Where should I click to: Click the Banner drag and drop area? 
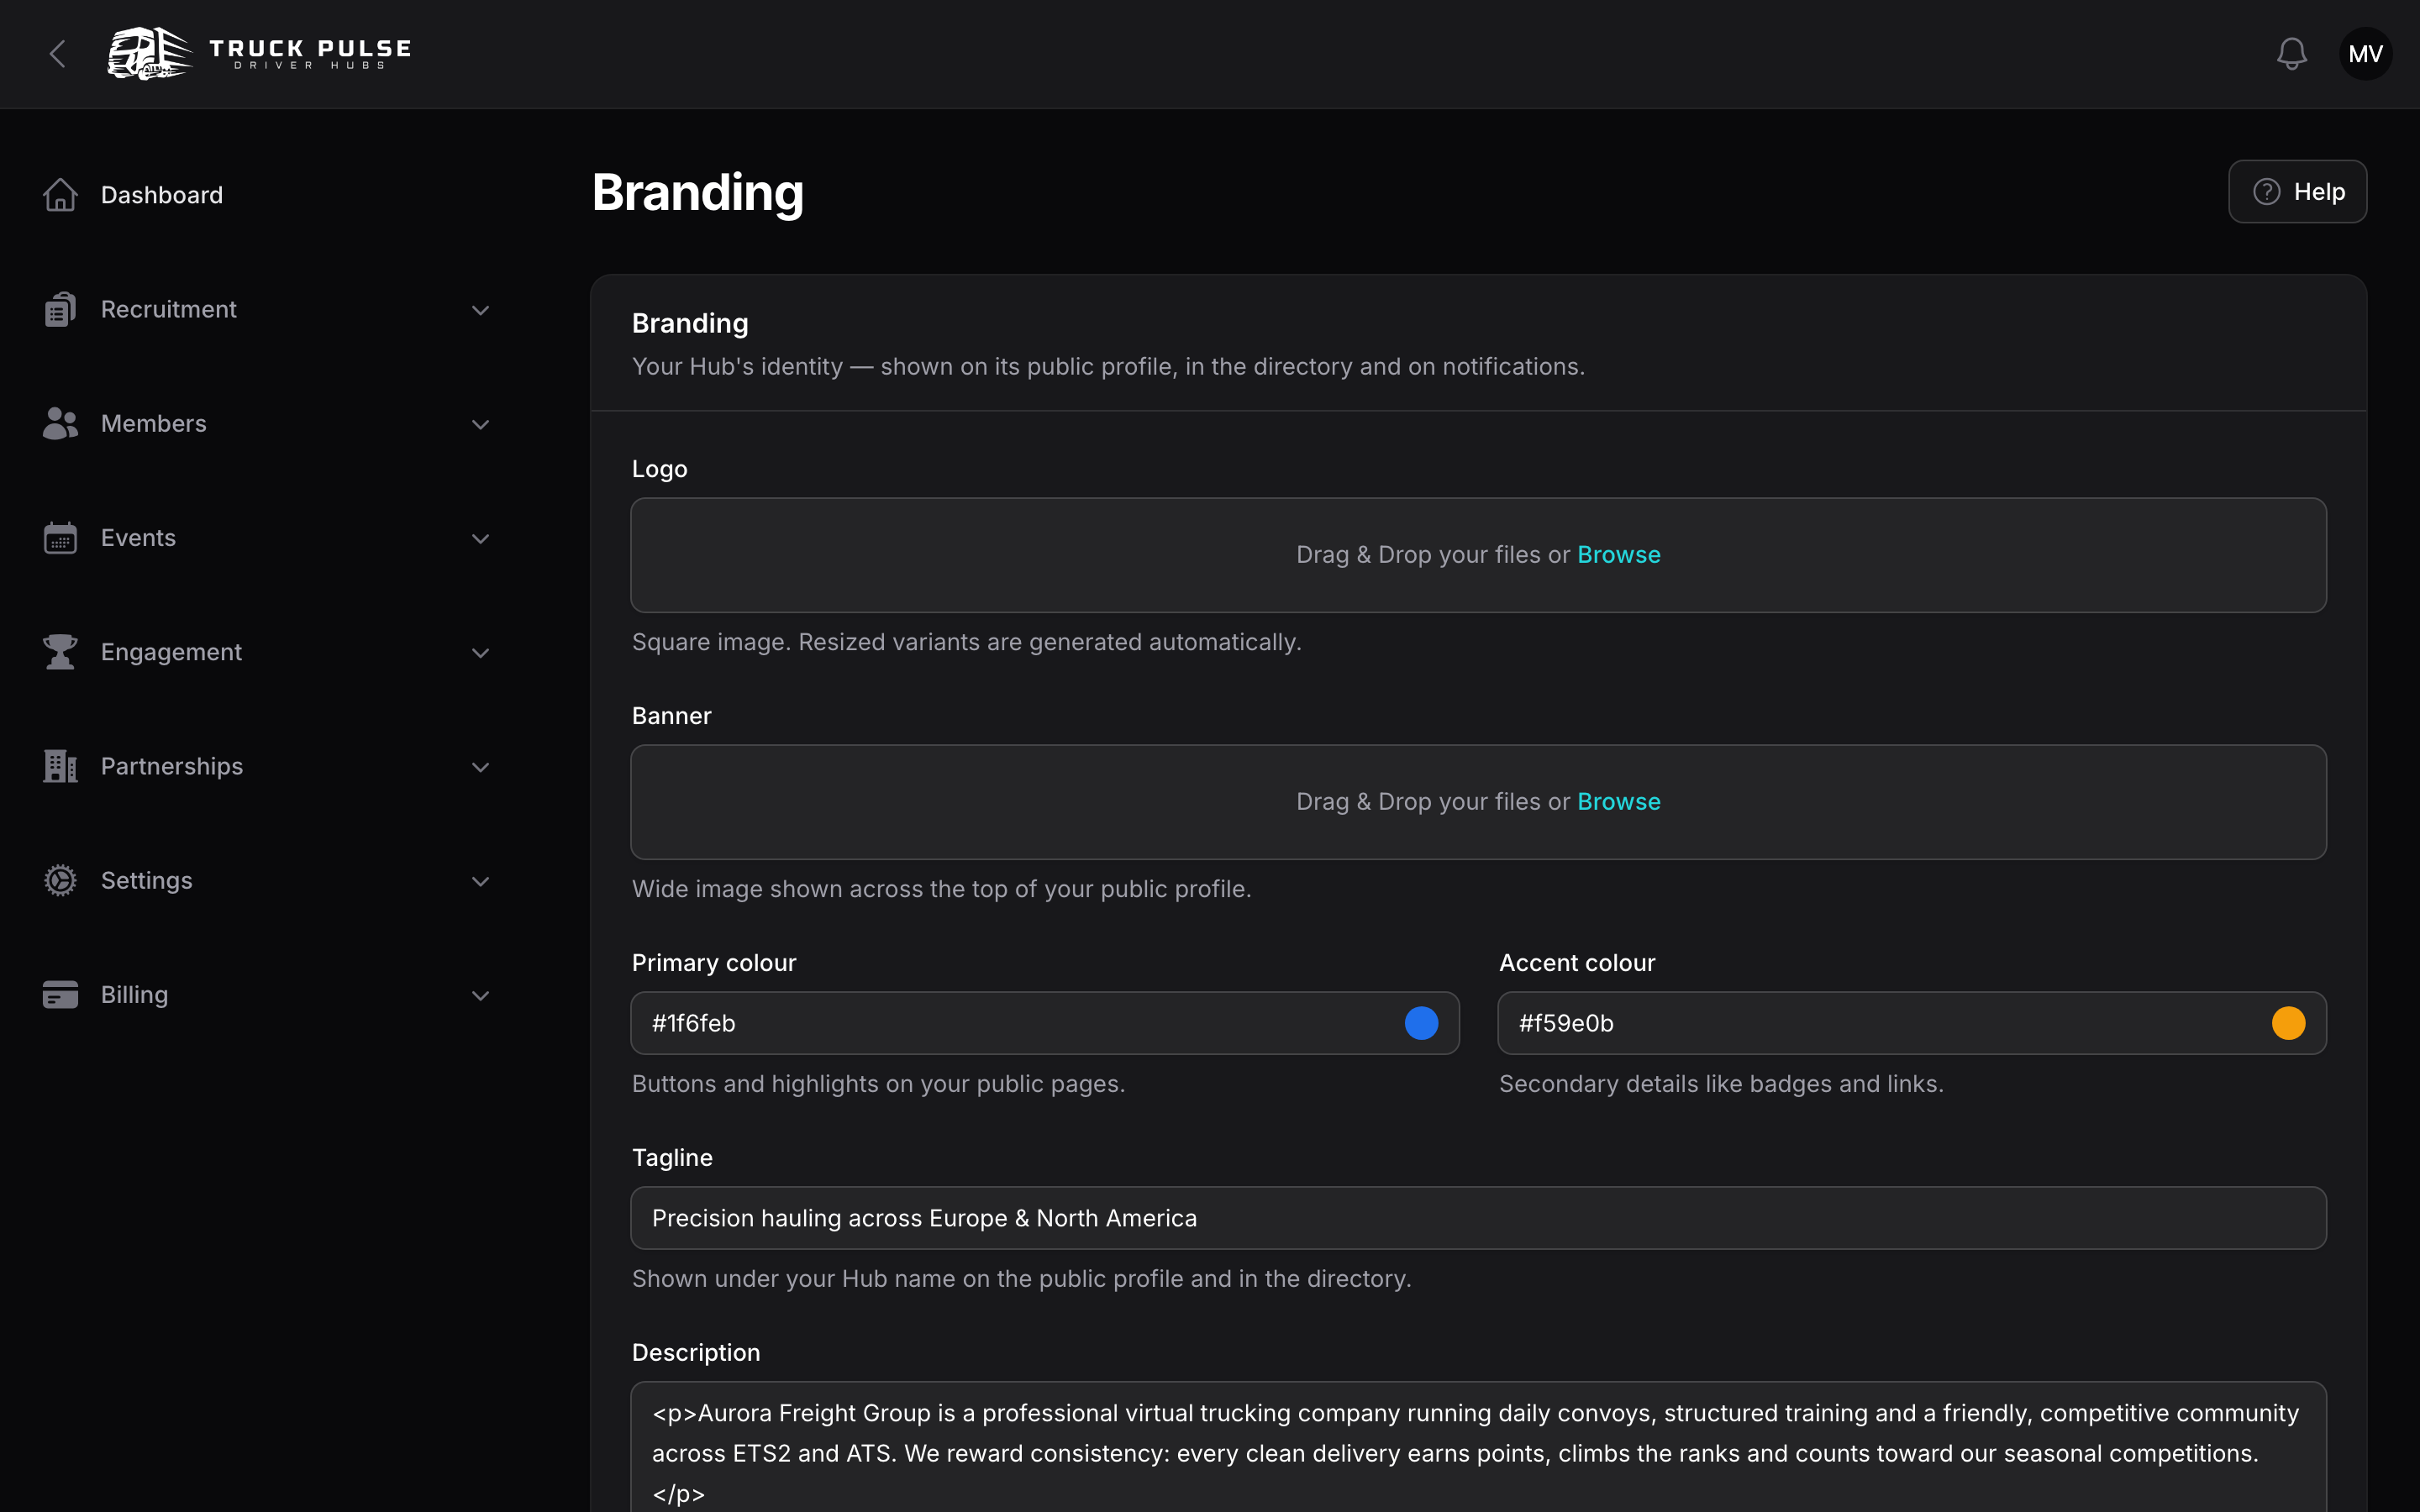point(1478,802)
